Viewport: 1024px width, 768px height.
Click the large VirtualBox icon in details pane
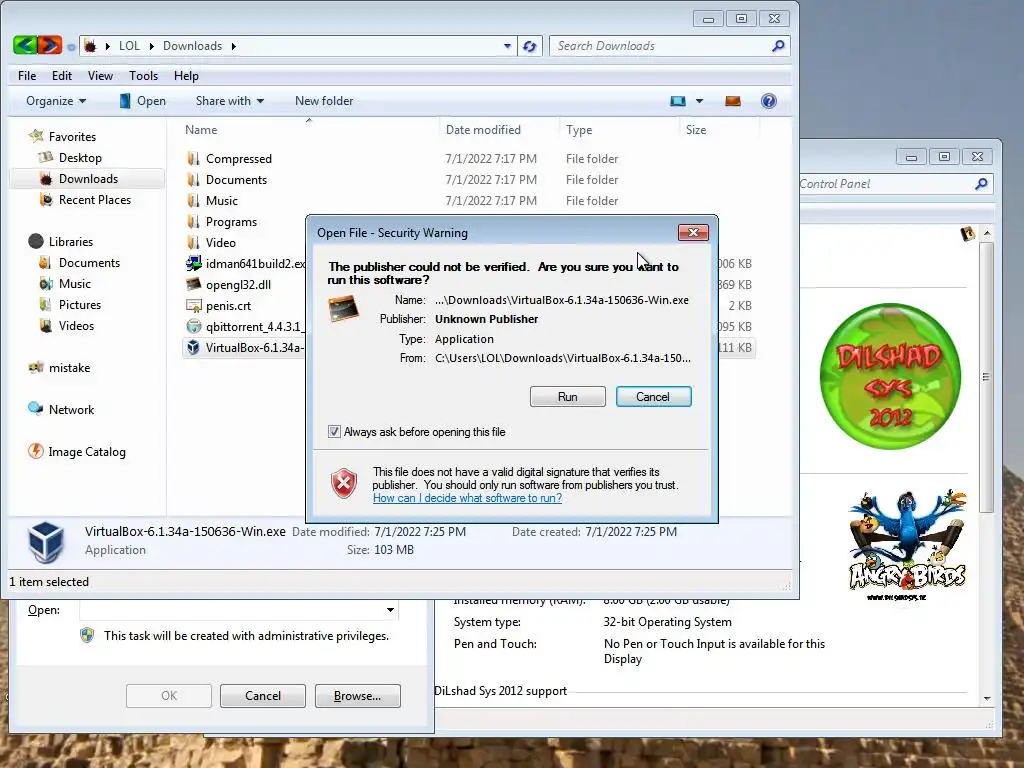[46, 541]
